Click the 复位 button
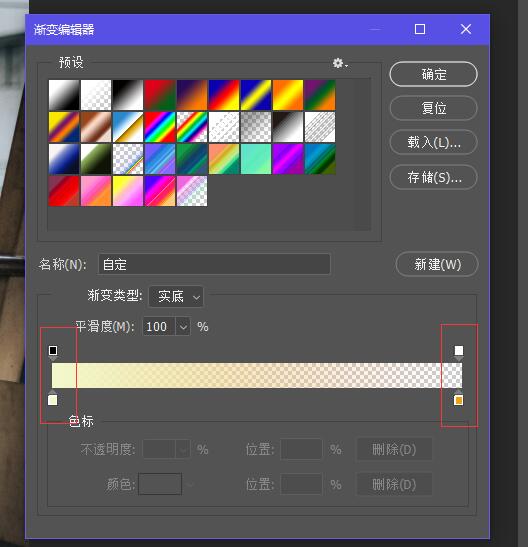This screenshot has width=528, height=547. [433, 108]
